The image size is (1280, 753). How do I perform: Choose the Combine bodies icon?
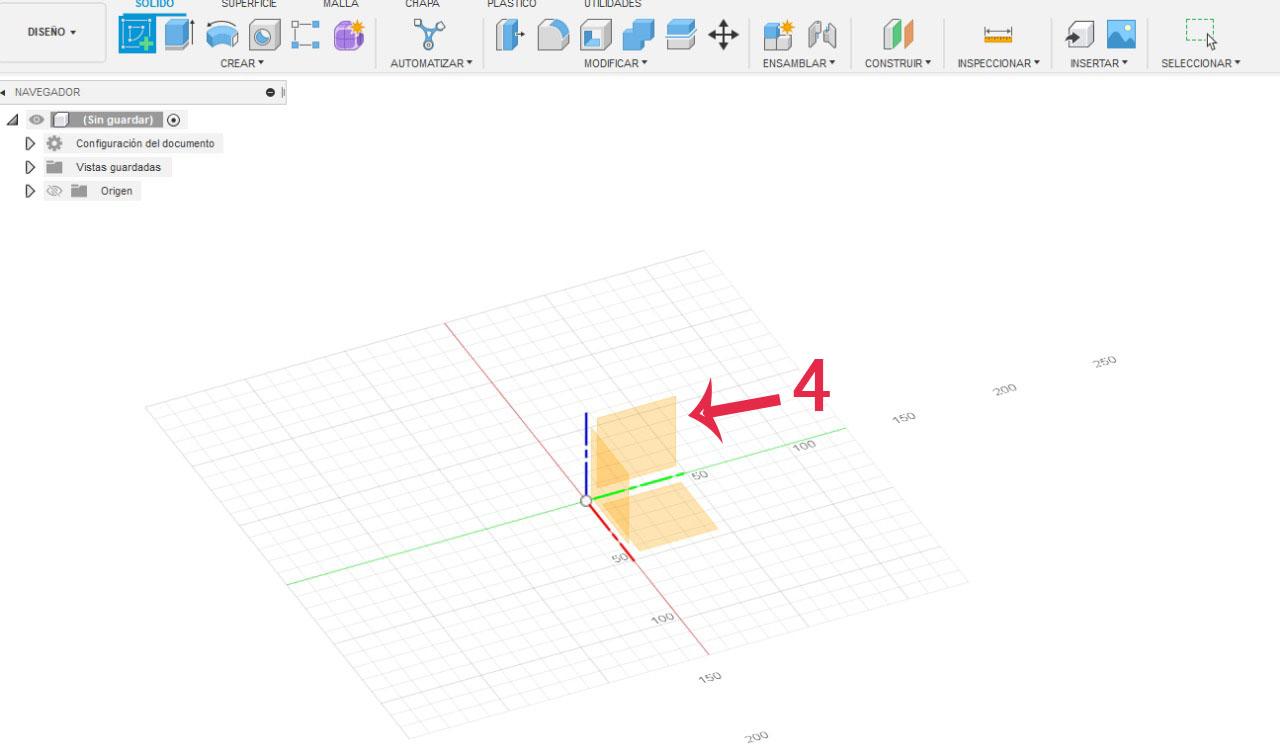point(638,36)
